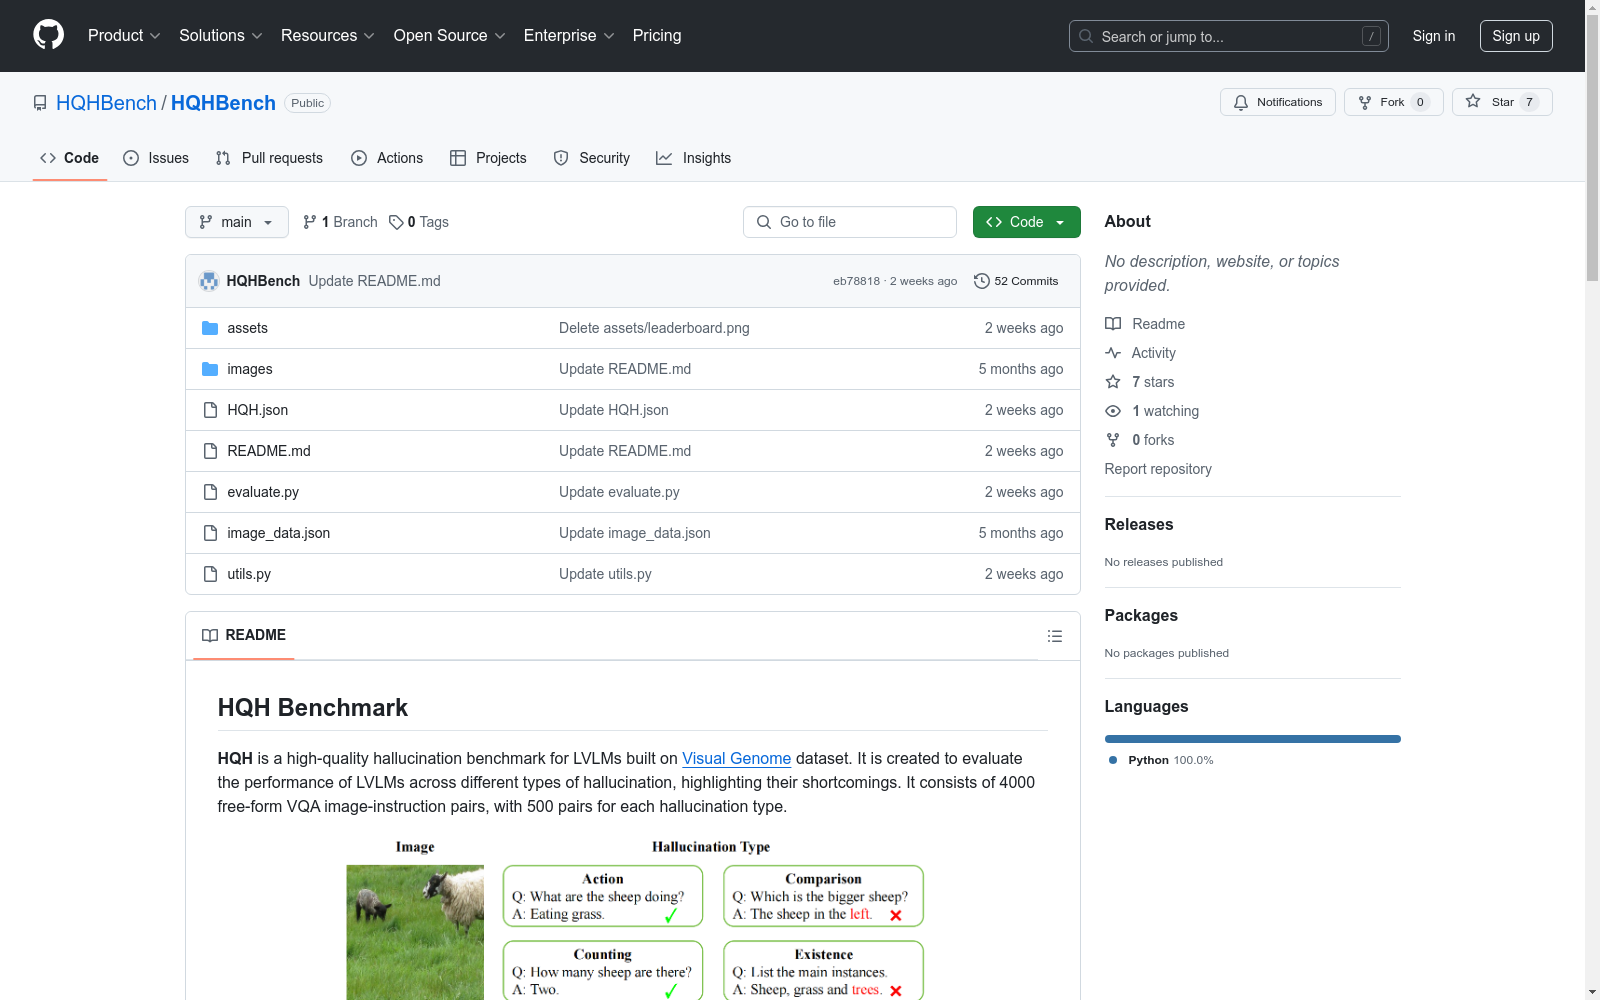Click the Go to file search box
The height and width of the screenshot is (1000, 1600).
(x=850, y=222)
